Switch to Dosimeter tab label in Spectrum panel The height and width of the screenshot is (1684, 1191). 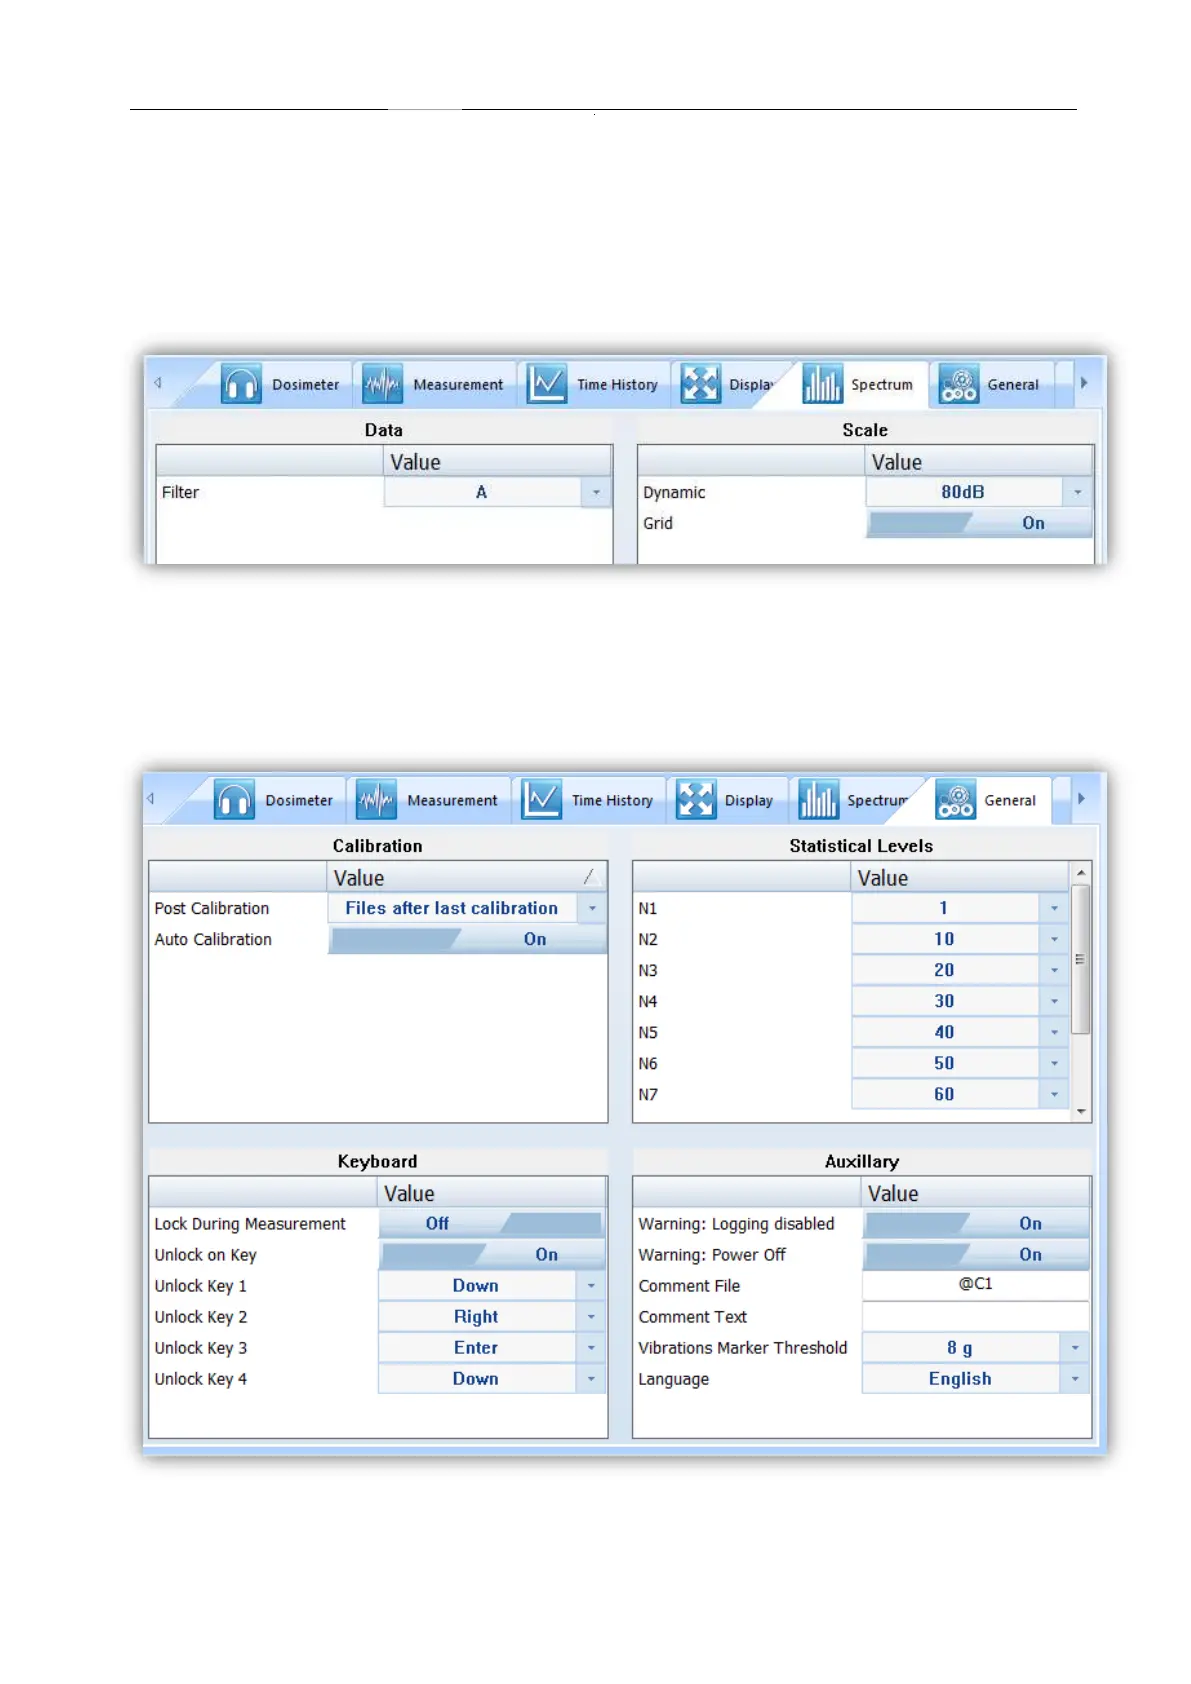point(305,384)
